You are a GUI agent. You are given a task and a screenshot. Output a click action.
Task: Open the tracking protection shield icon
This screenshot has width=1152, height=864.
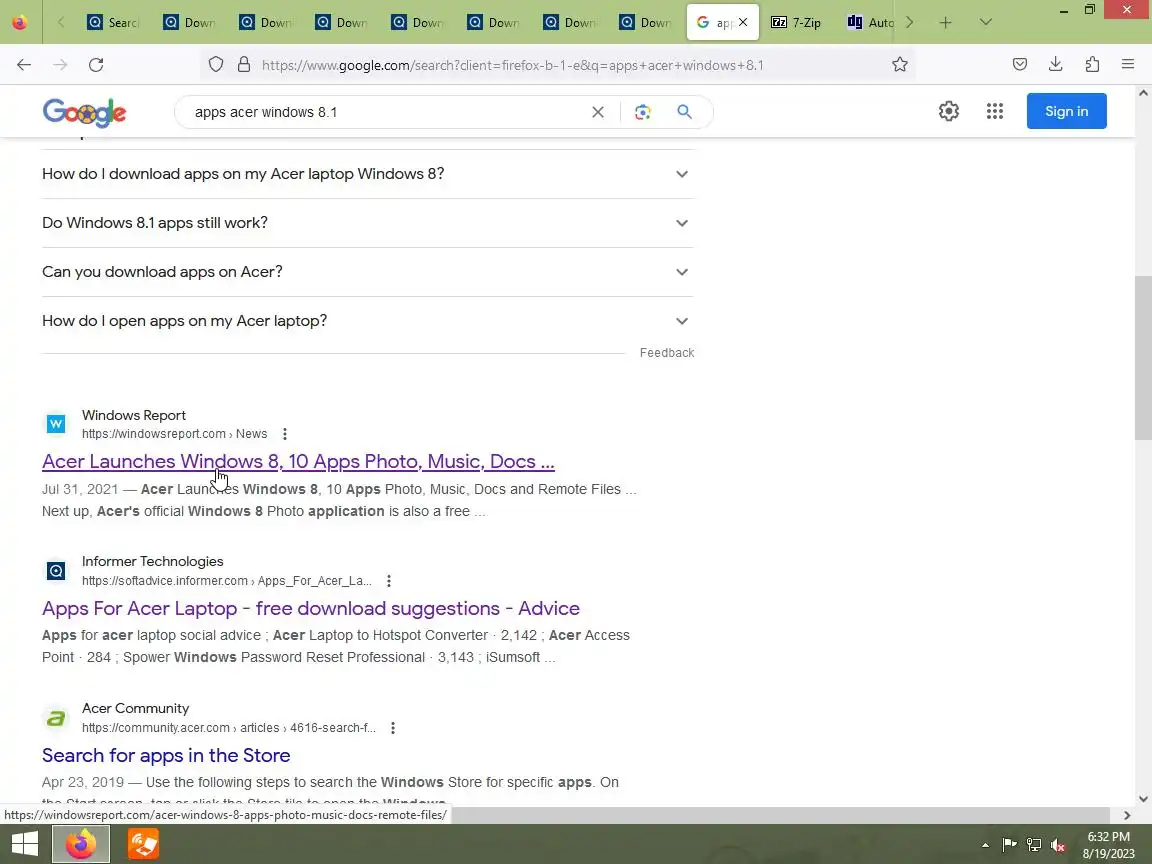[x=215, y=65]
